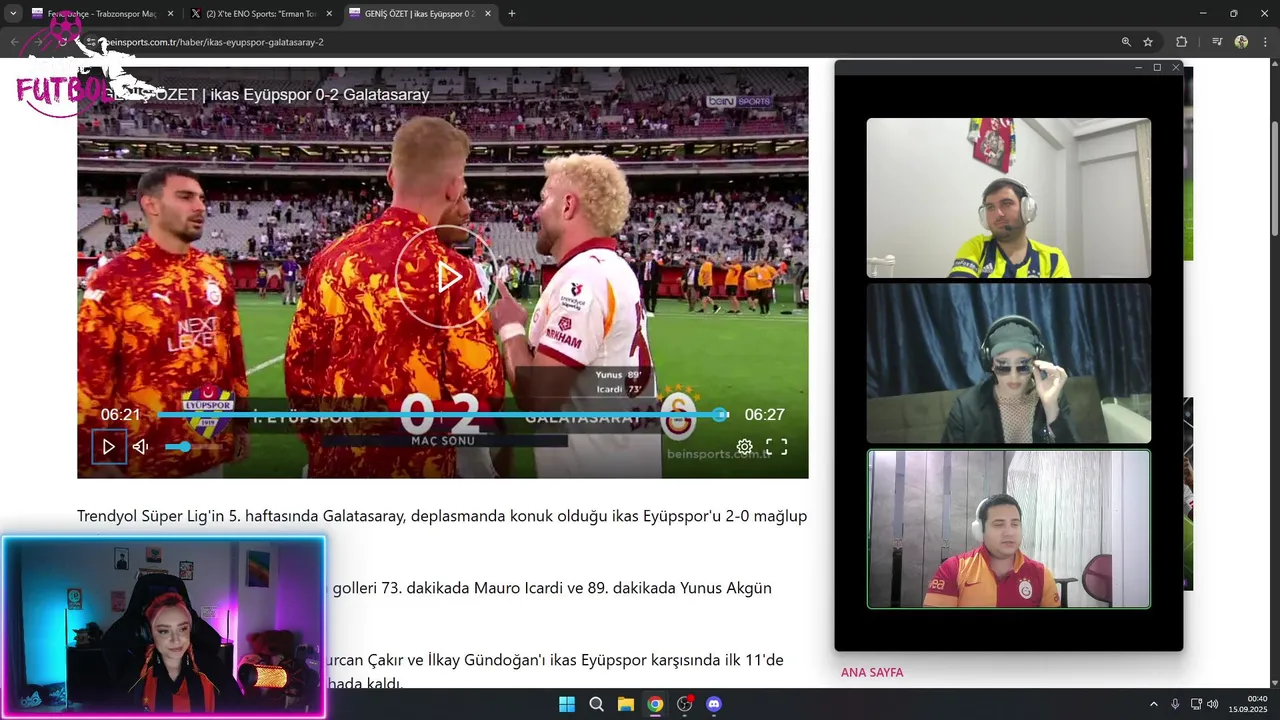Select the Galatasaray jersey webcam tile
Image resolution: width=1280 pixels, height=720 pixels.
point(1008,529)
